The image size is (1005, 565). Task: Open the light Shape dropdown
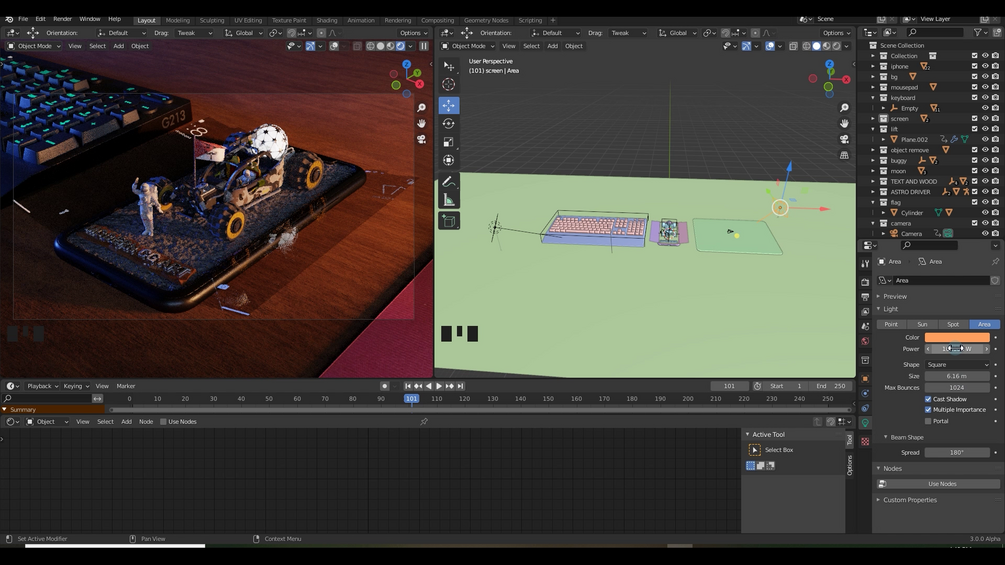957,364
